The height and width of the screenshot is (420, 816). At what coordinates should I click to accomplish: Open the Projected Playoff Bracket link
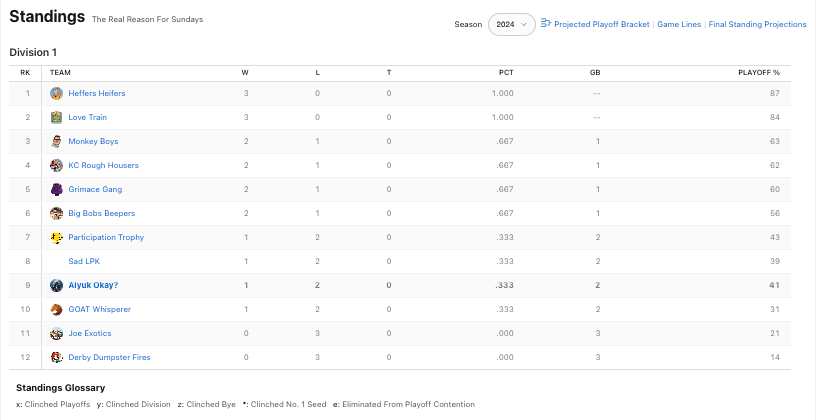tap(601, 24)
